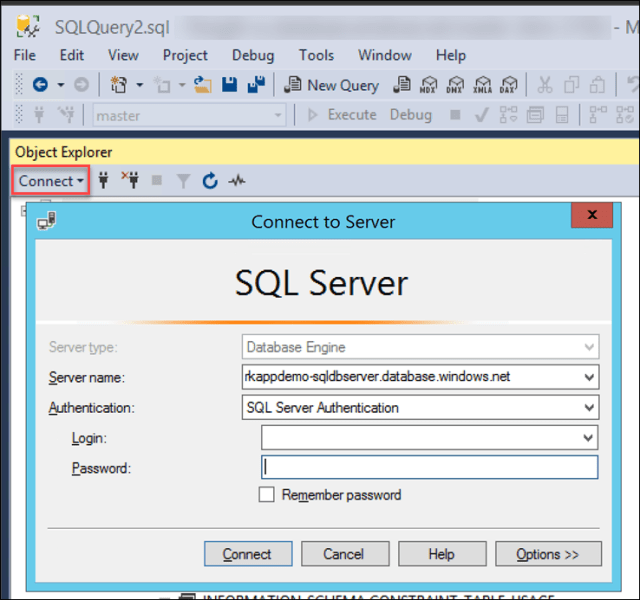Screen dimensions: 640x600
Task: Click the Paste icon in toolbar
Action: pyautogui.click(x=597, y=85)
